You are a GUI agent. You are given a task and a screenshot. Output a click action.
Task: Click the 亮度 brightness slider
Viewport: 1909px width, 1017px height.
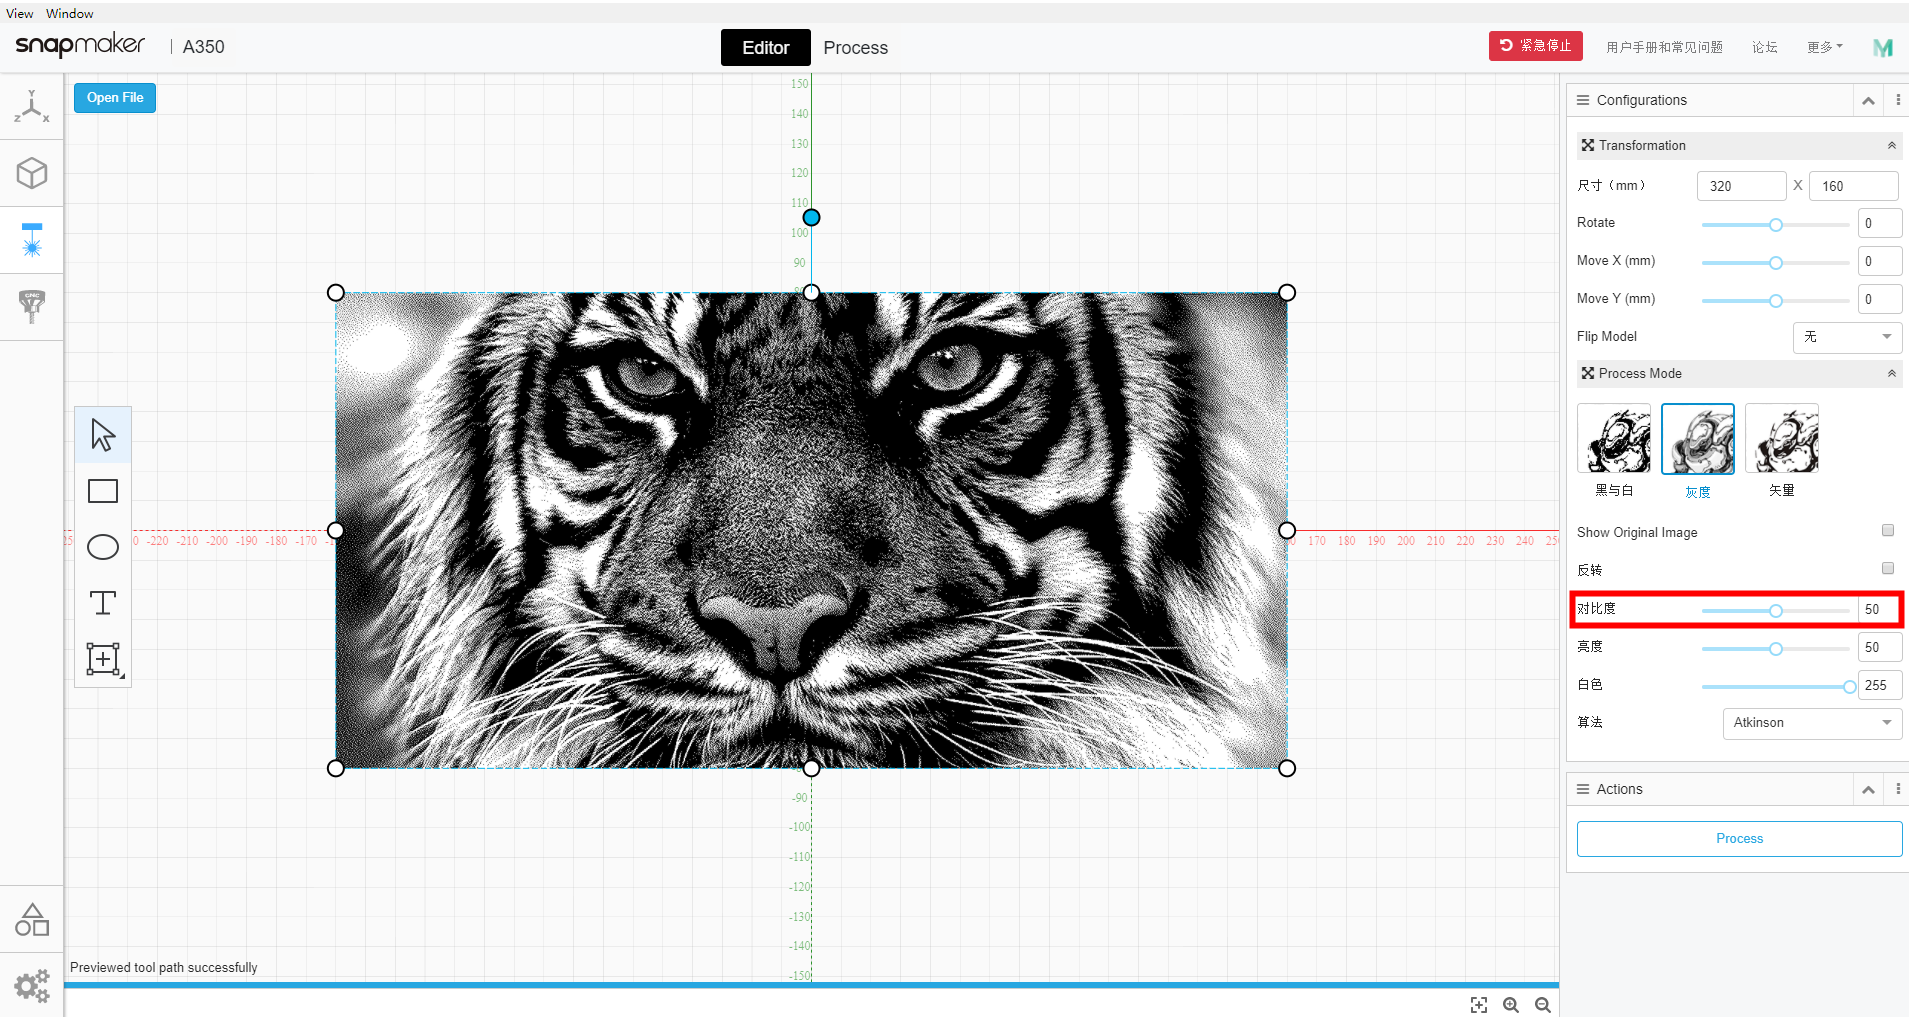pos(1775,649)
